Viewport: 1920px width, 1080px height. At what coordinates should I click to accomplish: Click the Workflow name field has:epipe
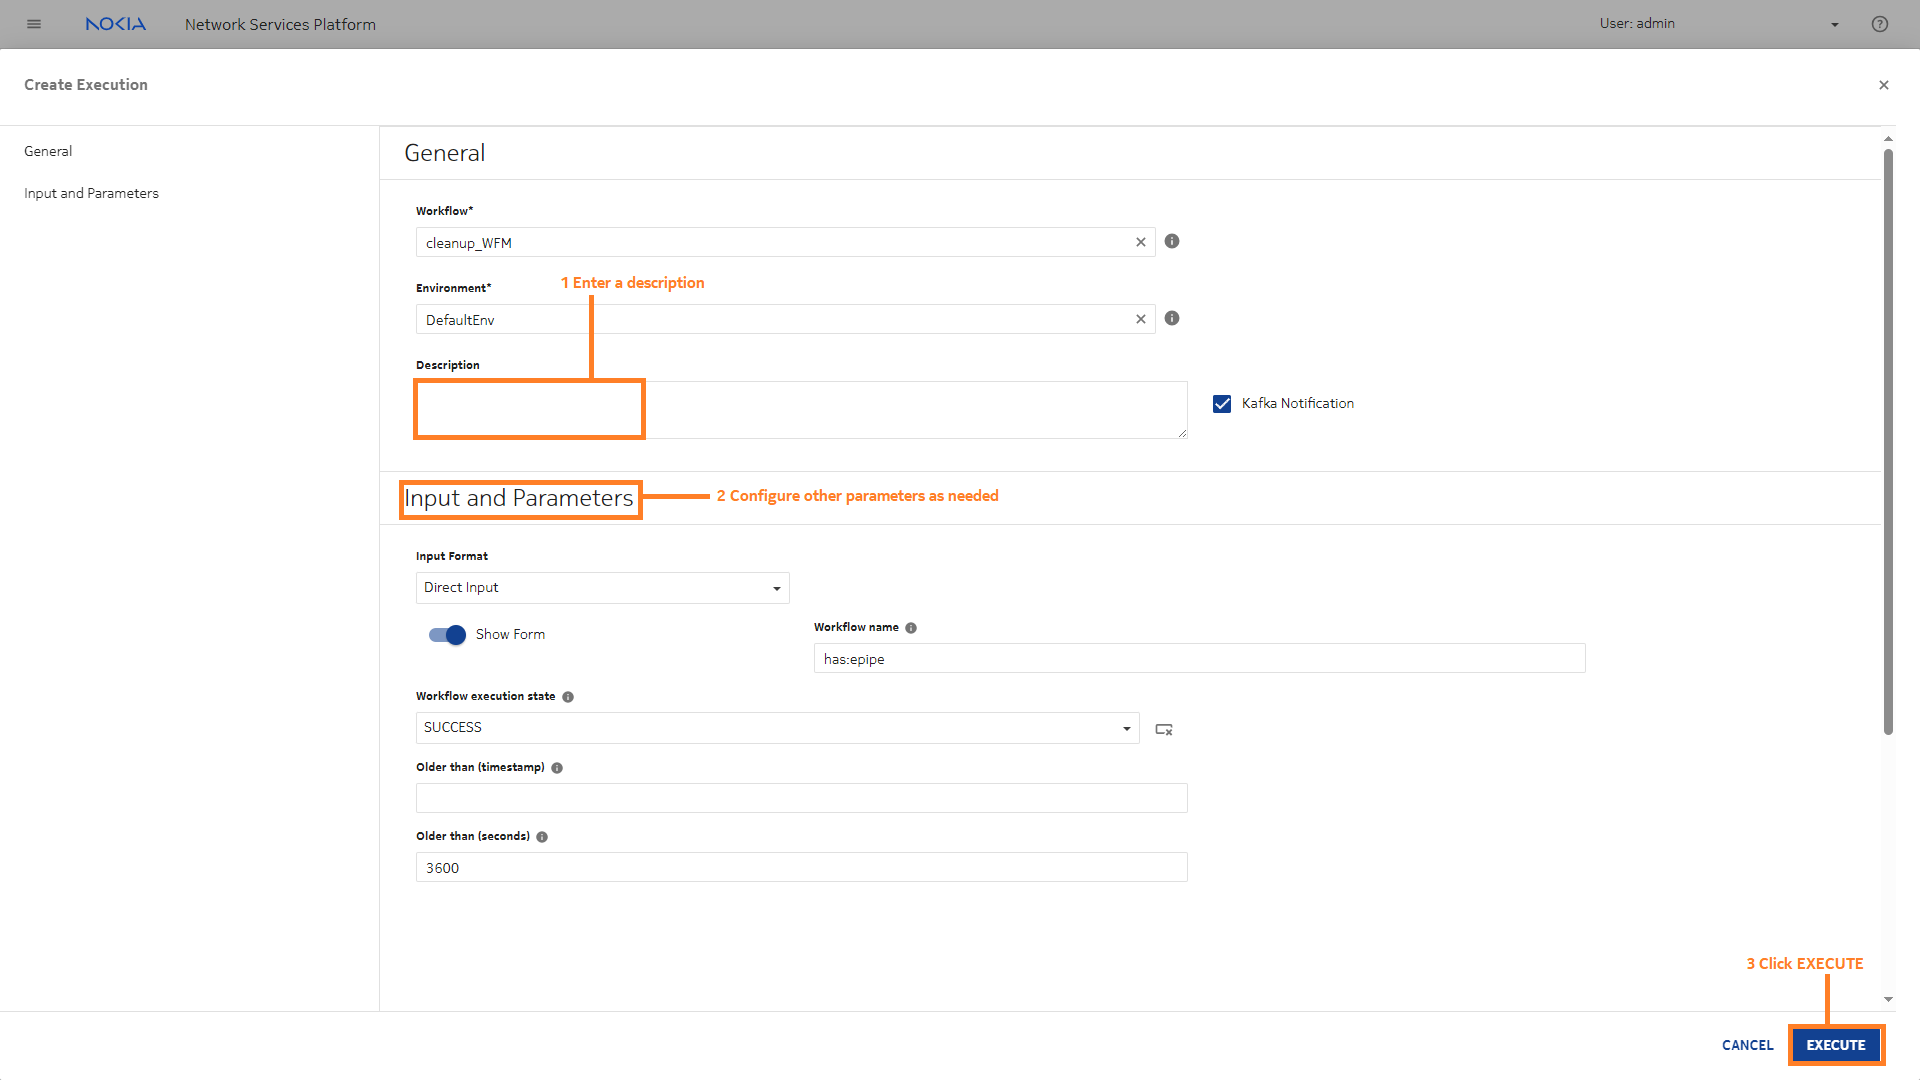pyautogui.click(x=1200, y=658)
